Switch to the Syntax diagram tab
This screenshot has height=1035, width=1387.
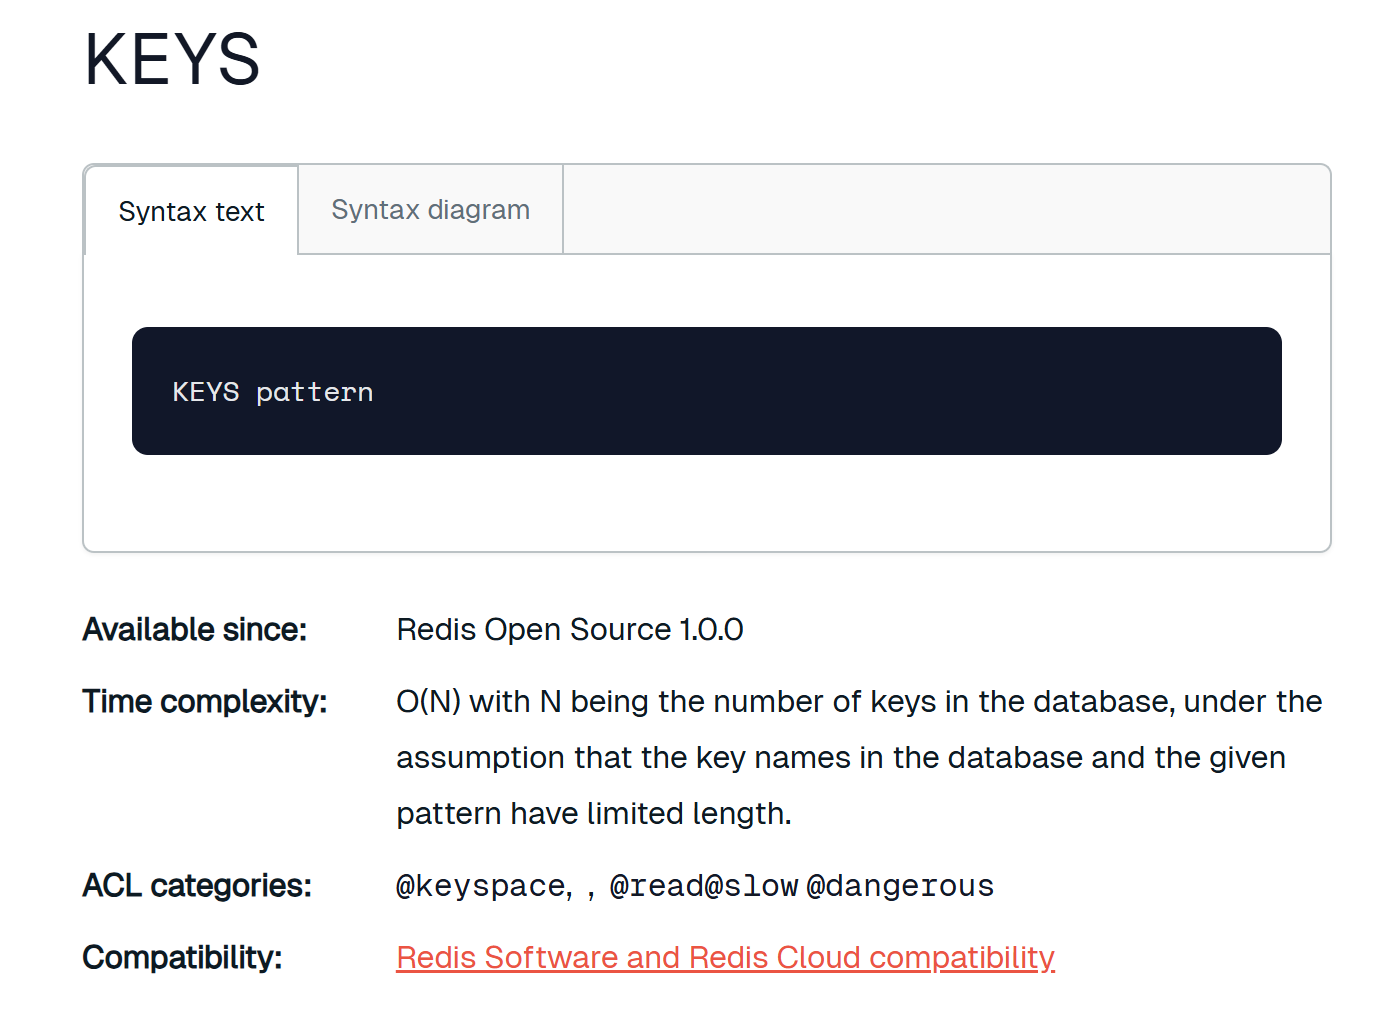[x=430, y=210]
